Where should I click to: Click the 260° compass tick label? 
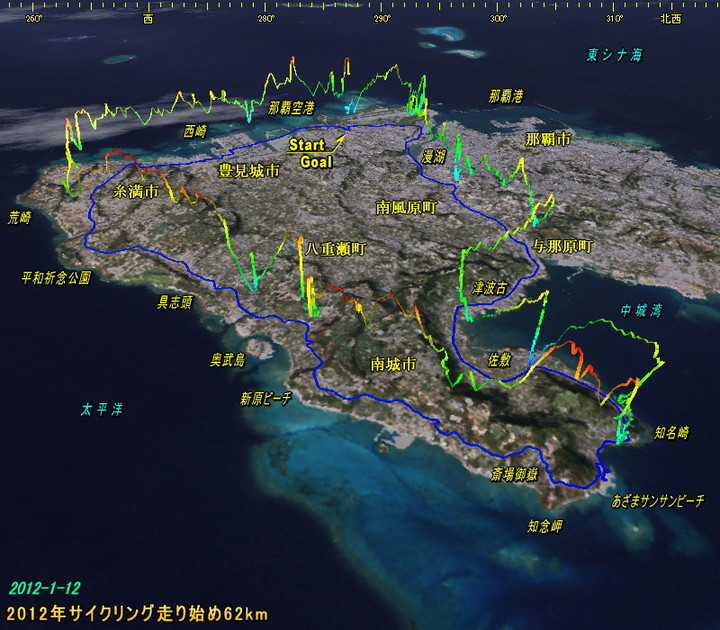pos(34,19)
